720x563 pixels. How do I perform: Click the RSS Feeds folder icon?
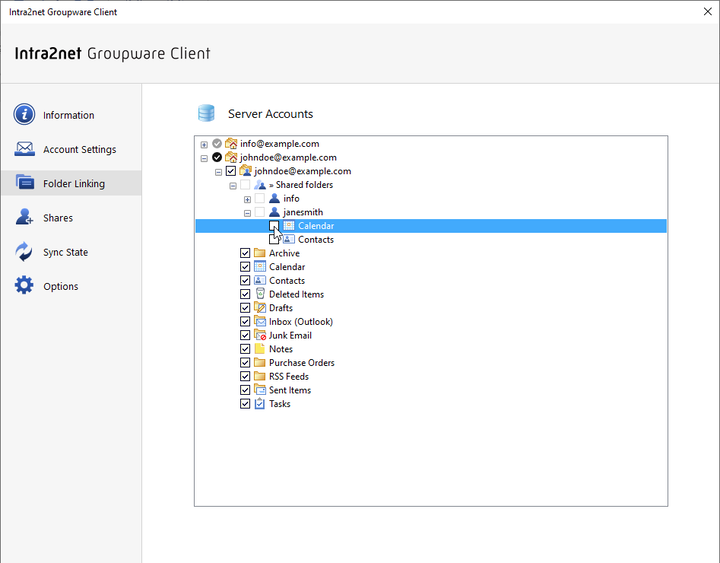coord(260,376)
